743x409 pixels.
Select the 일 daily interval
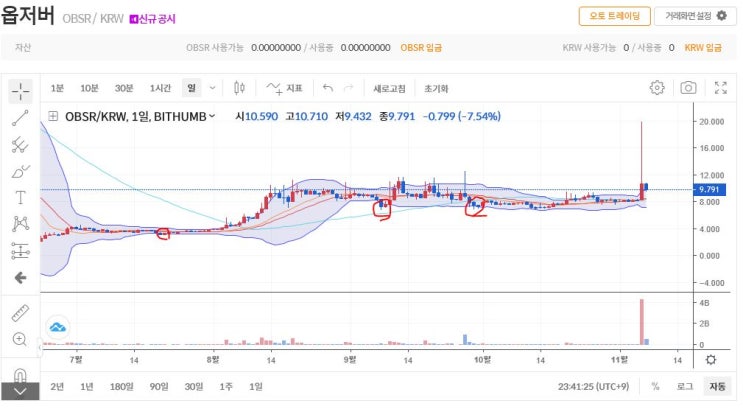(x=191, y=88)
